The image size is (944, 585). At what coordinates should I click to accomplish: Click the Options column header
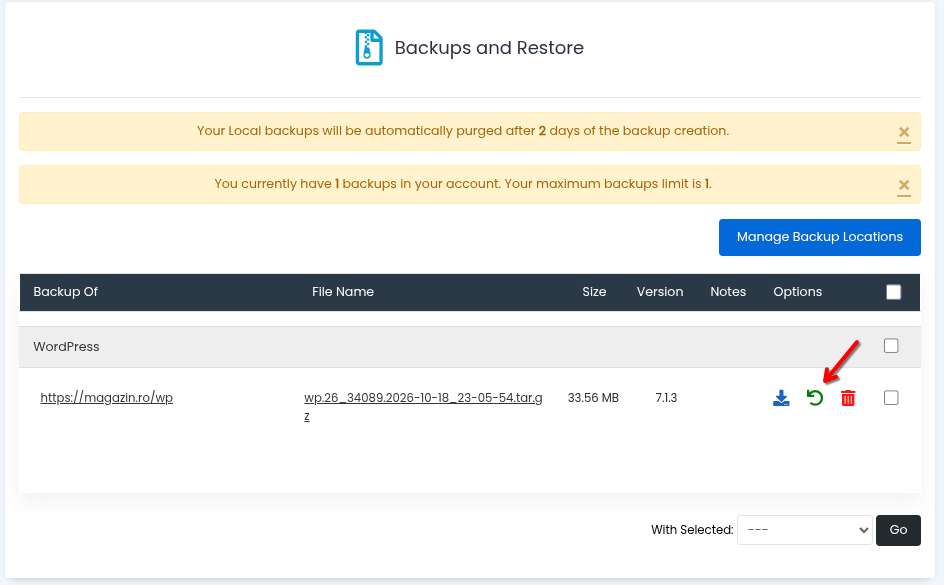coord(798,292)
